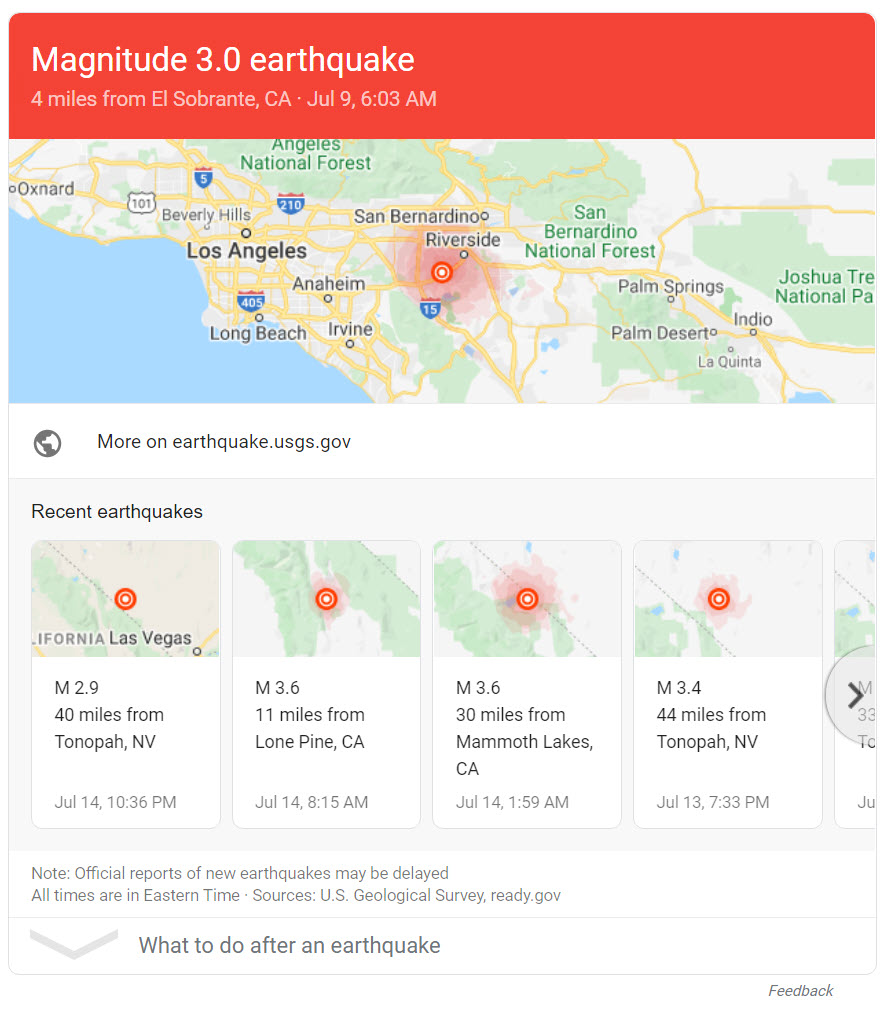Screen dimensions: 885x1015
Task: Click epicenter marker on Lone Pine card
Action: pos(326,599)
